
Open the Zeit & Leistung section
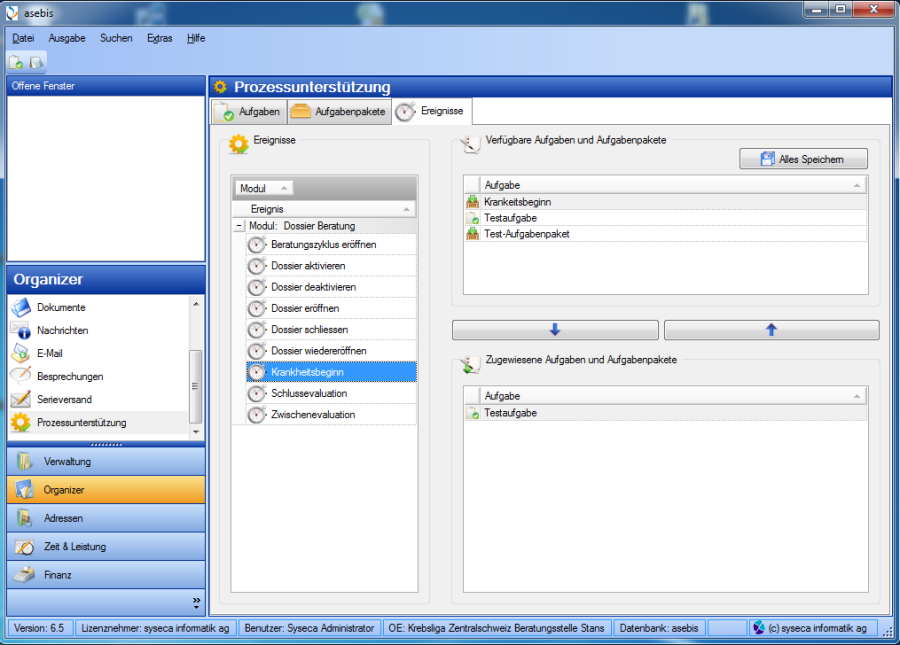(x=106, y=546)
